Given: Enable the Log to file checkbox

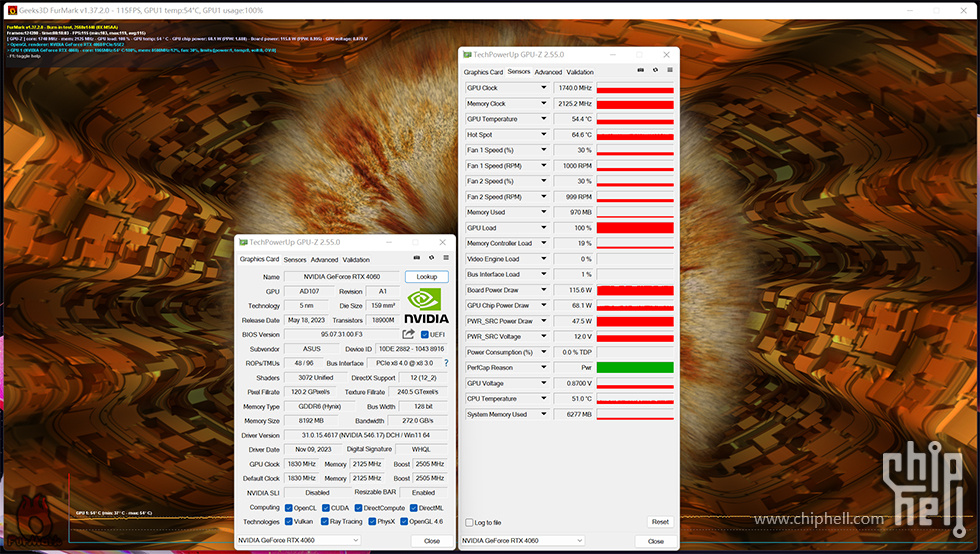Looking at the screenshot, I should pos(469,523).
